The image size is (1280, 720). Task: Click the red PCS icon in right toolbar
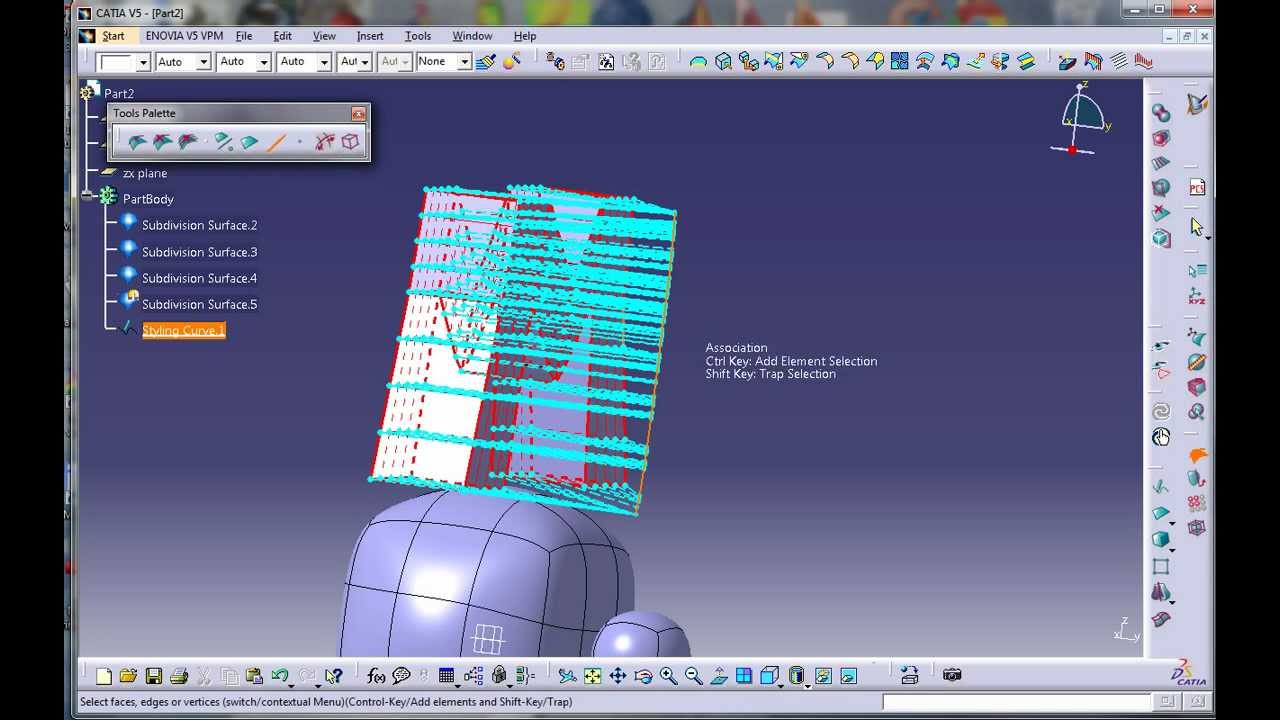pyautogui.click(x=1197, y=187)
